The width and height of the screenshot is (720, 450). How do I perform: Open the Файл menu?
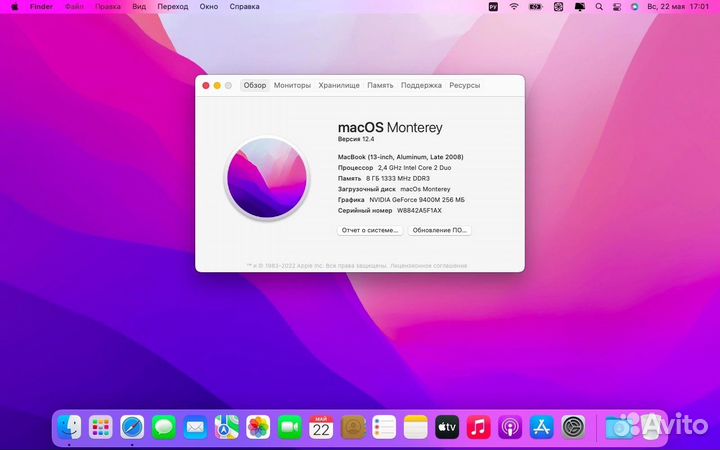coord(74,6)
